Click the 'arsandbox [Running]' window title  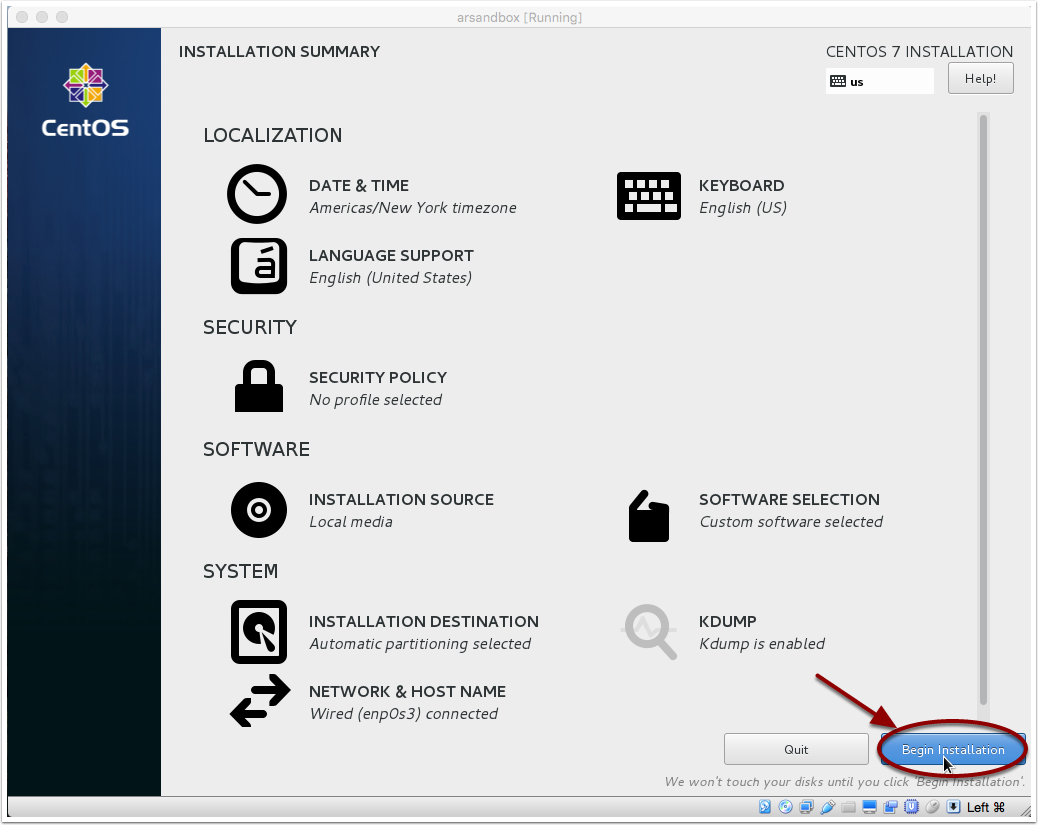tap(519, 17)
